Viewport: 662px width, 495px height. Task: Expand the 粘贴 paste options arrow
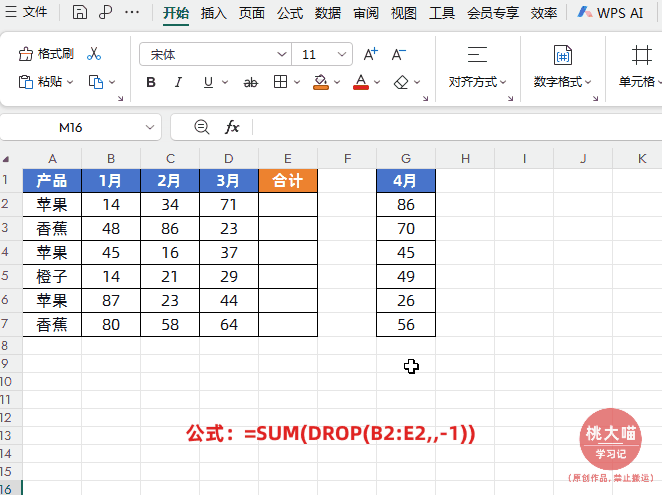click(70, 82)
